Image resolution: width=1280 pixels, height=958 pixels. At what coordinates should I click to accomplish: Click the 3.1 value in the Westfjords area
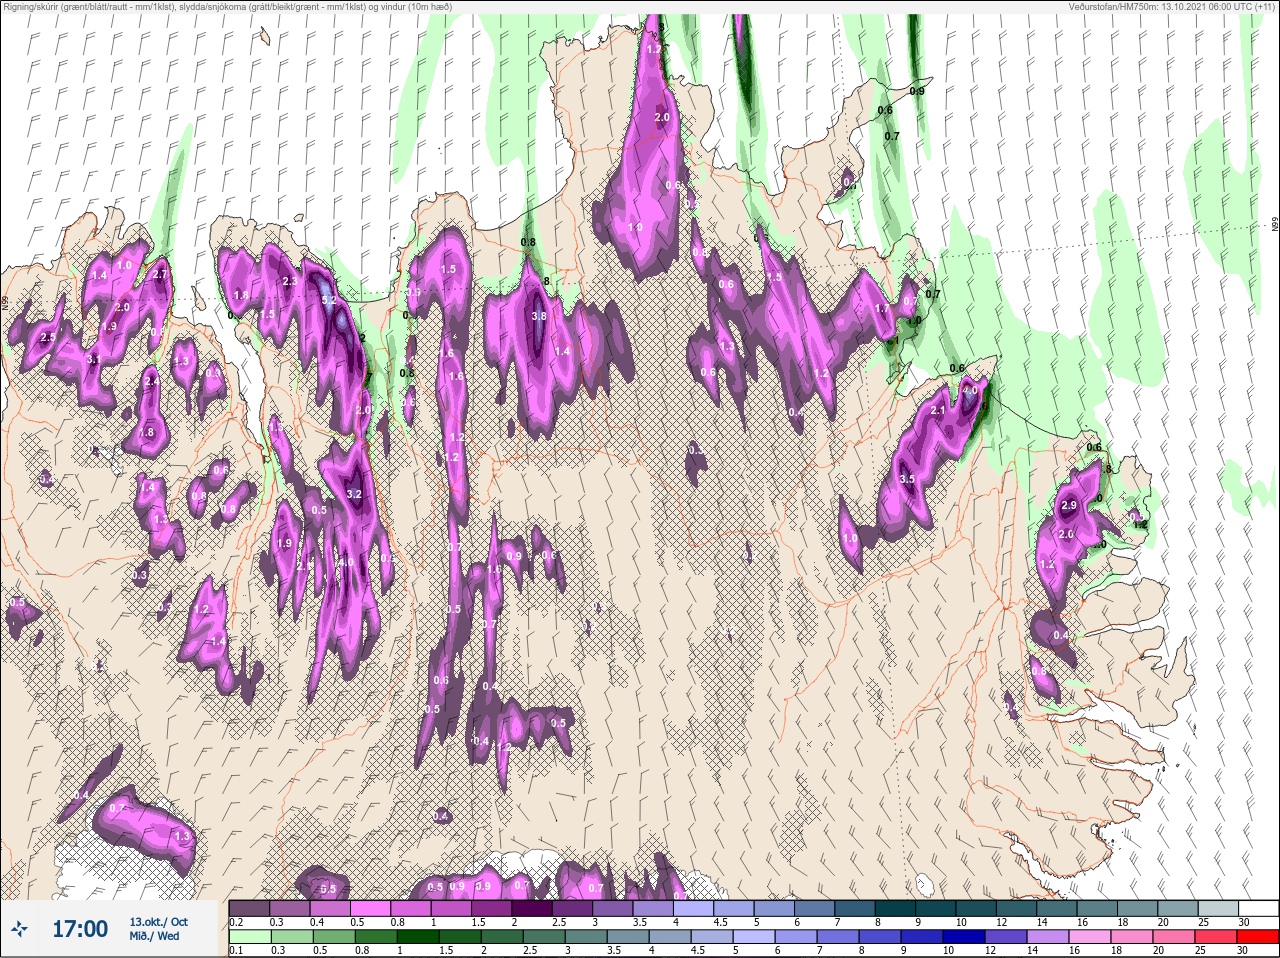[95, 359]
